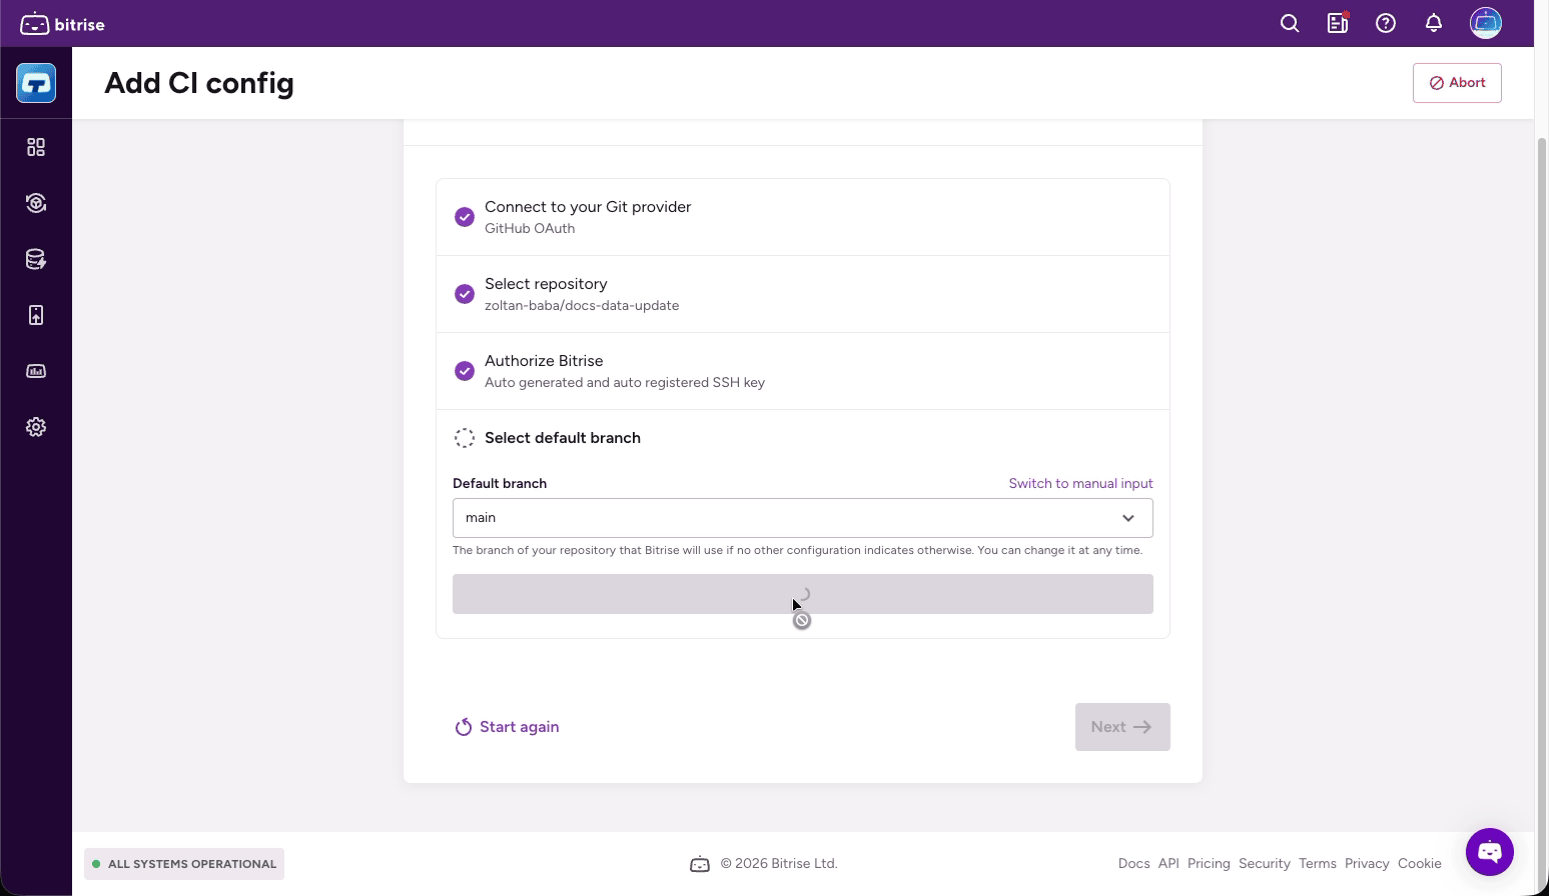The height and width of the screenshot is (896, 1549).
Task: Open the workspace app icon in sidebar
Action: [x=36, y=83]
